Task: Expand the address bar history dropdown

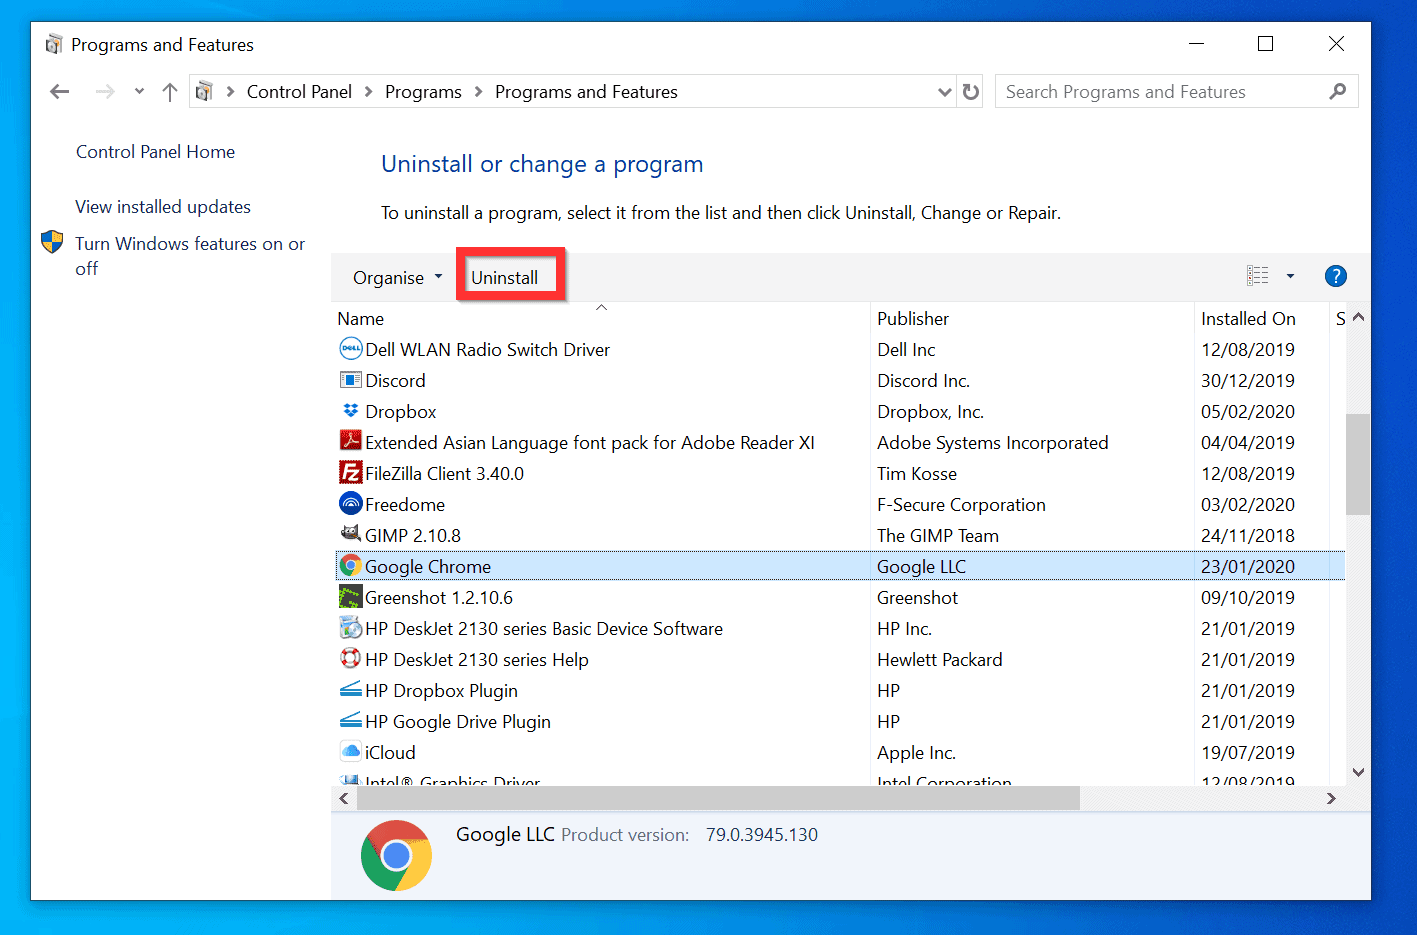Action: [944, 92]
